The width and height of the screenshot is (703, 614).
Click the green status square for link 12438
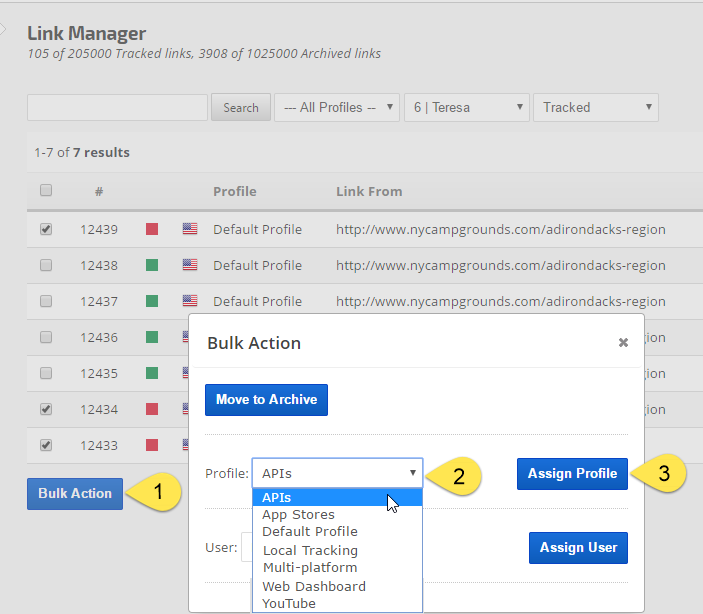153,266
